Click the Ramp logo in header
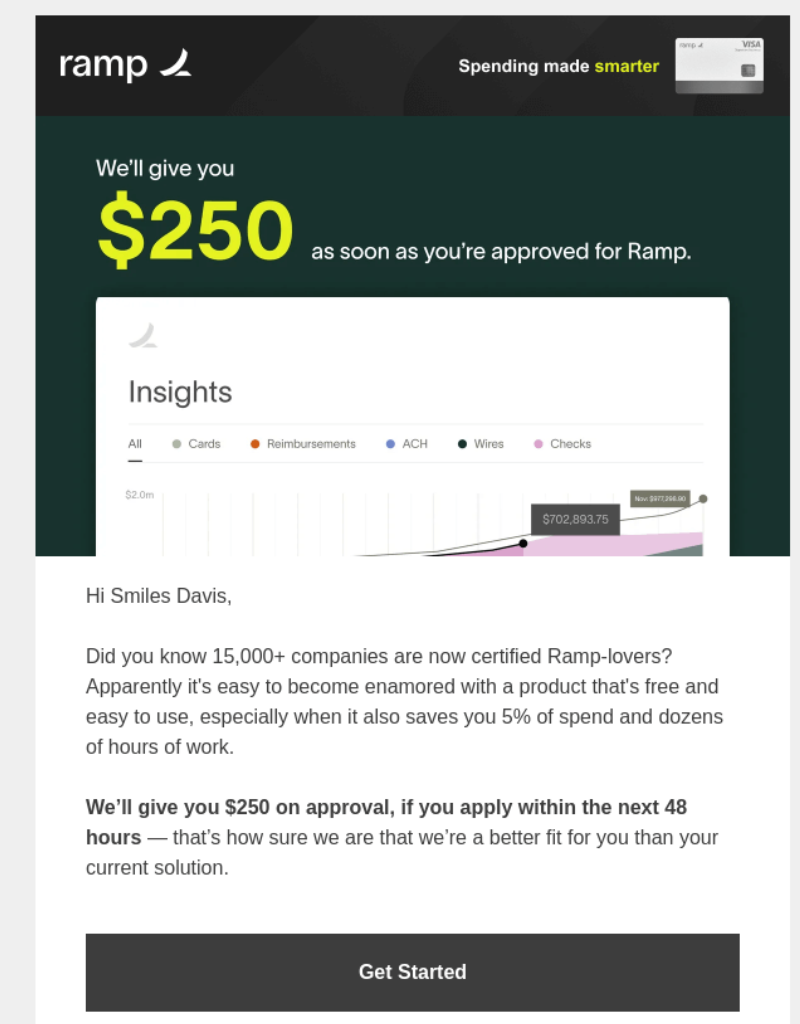This screenshot has height=1024, width=800. coord(125,65)
